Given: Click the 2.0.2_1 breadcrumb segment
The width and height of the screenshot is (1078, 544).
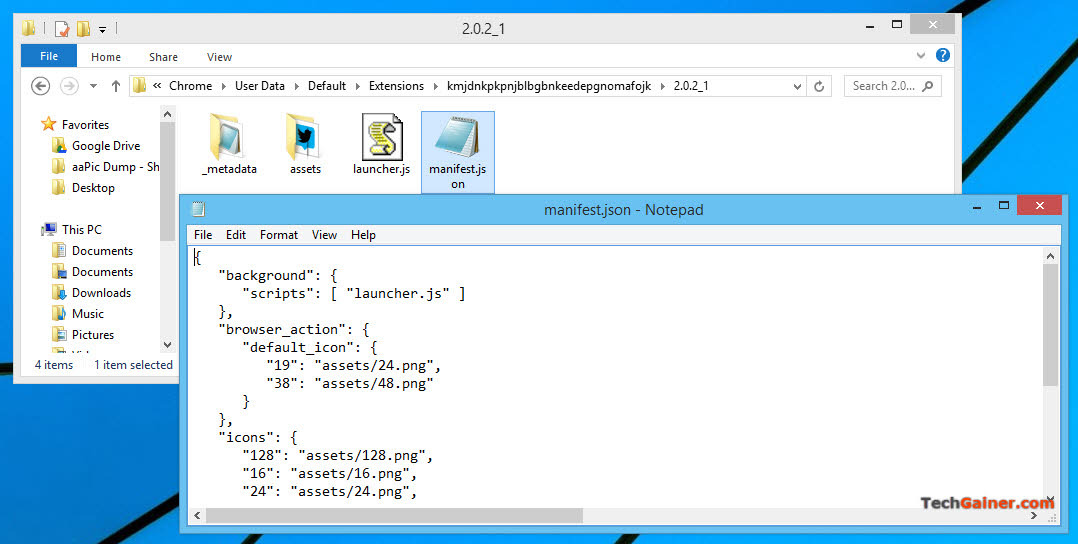Looking at the screenshot, I should (691, 86).
